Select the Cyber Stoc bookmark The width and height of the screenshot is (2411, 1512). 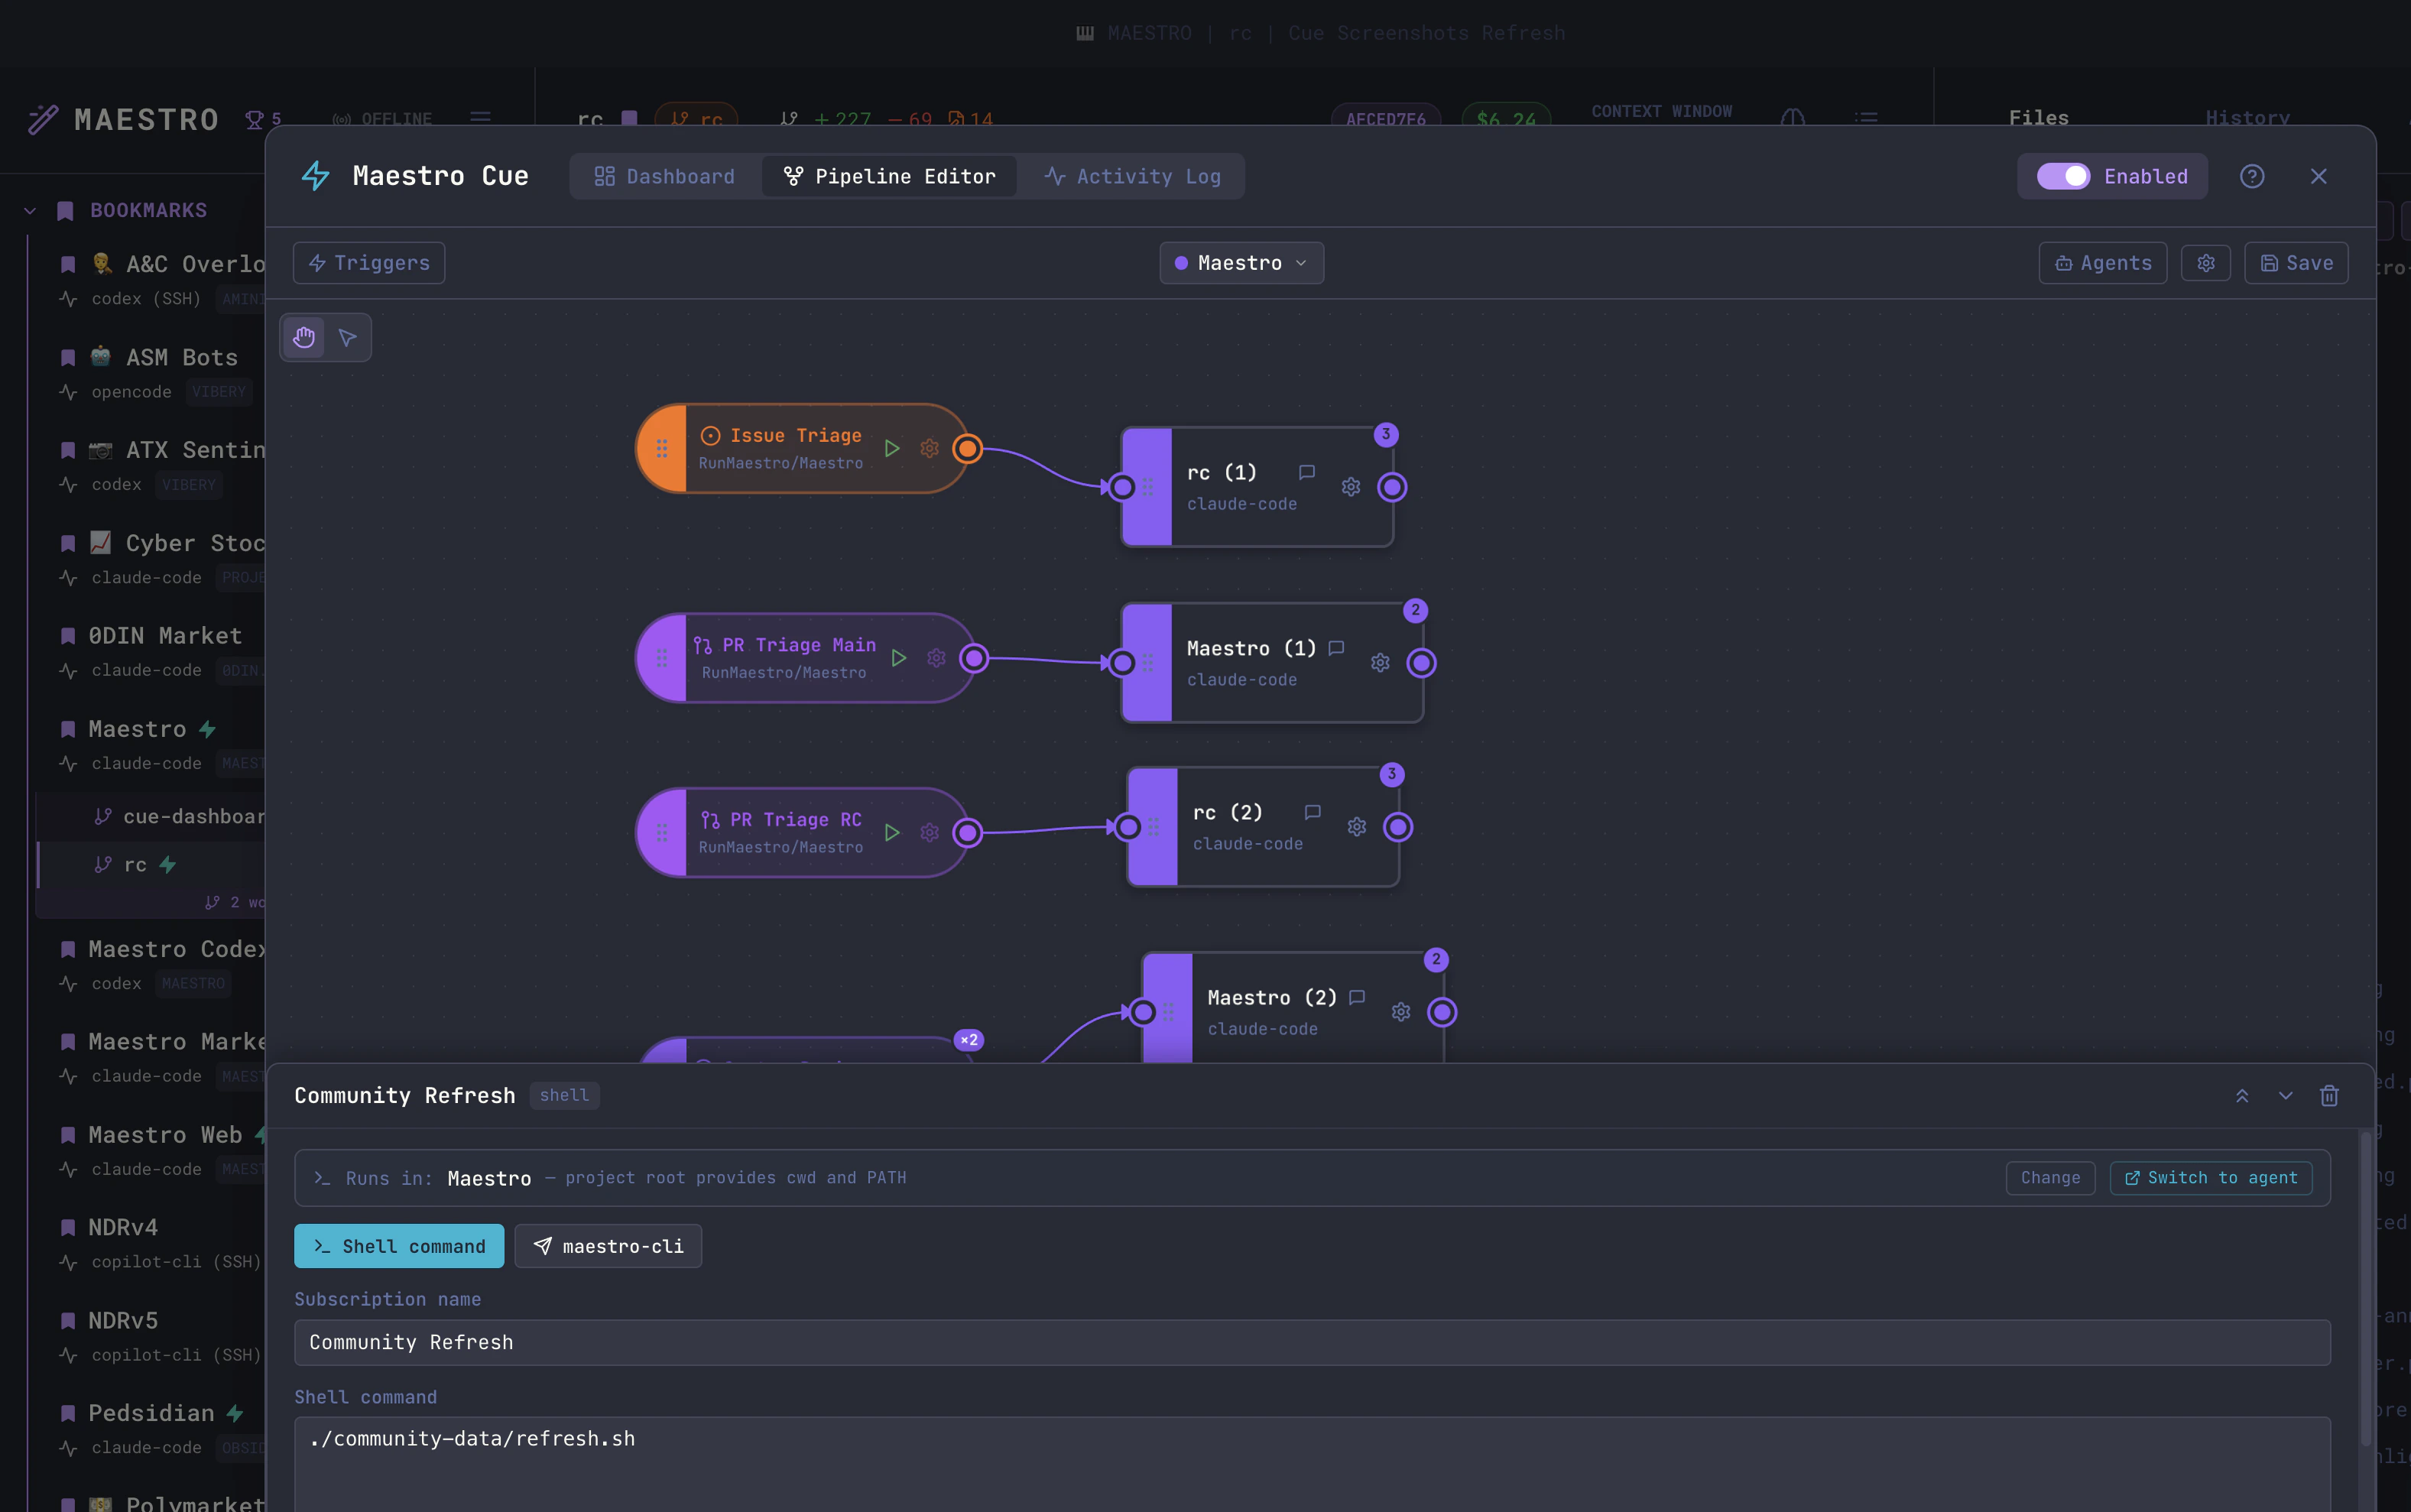pyautogui.click(x=150, y=558)
